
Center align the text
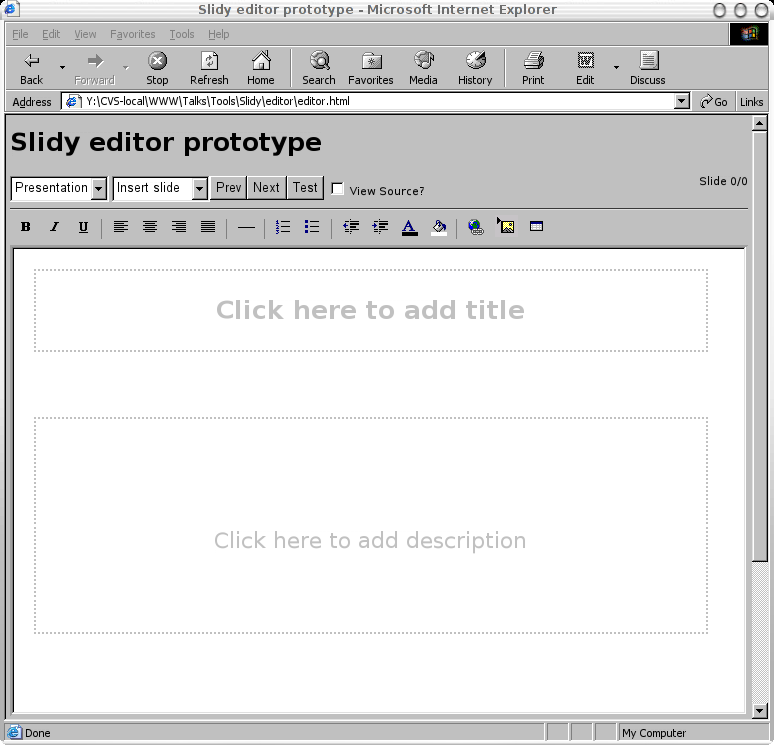150,227
